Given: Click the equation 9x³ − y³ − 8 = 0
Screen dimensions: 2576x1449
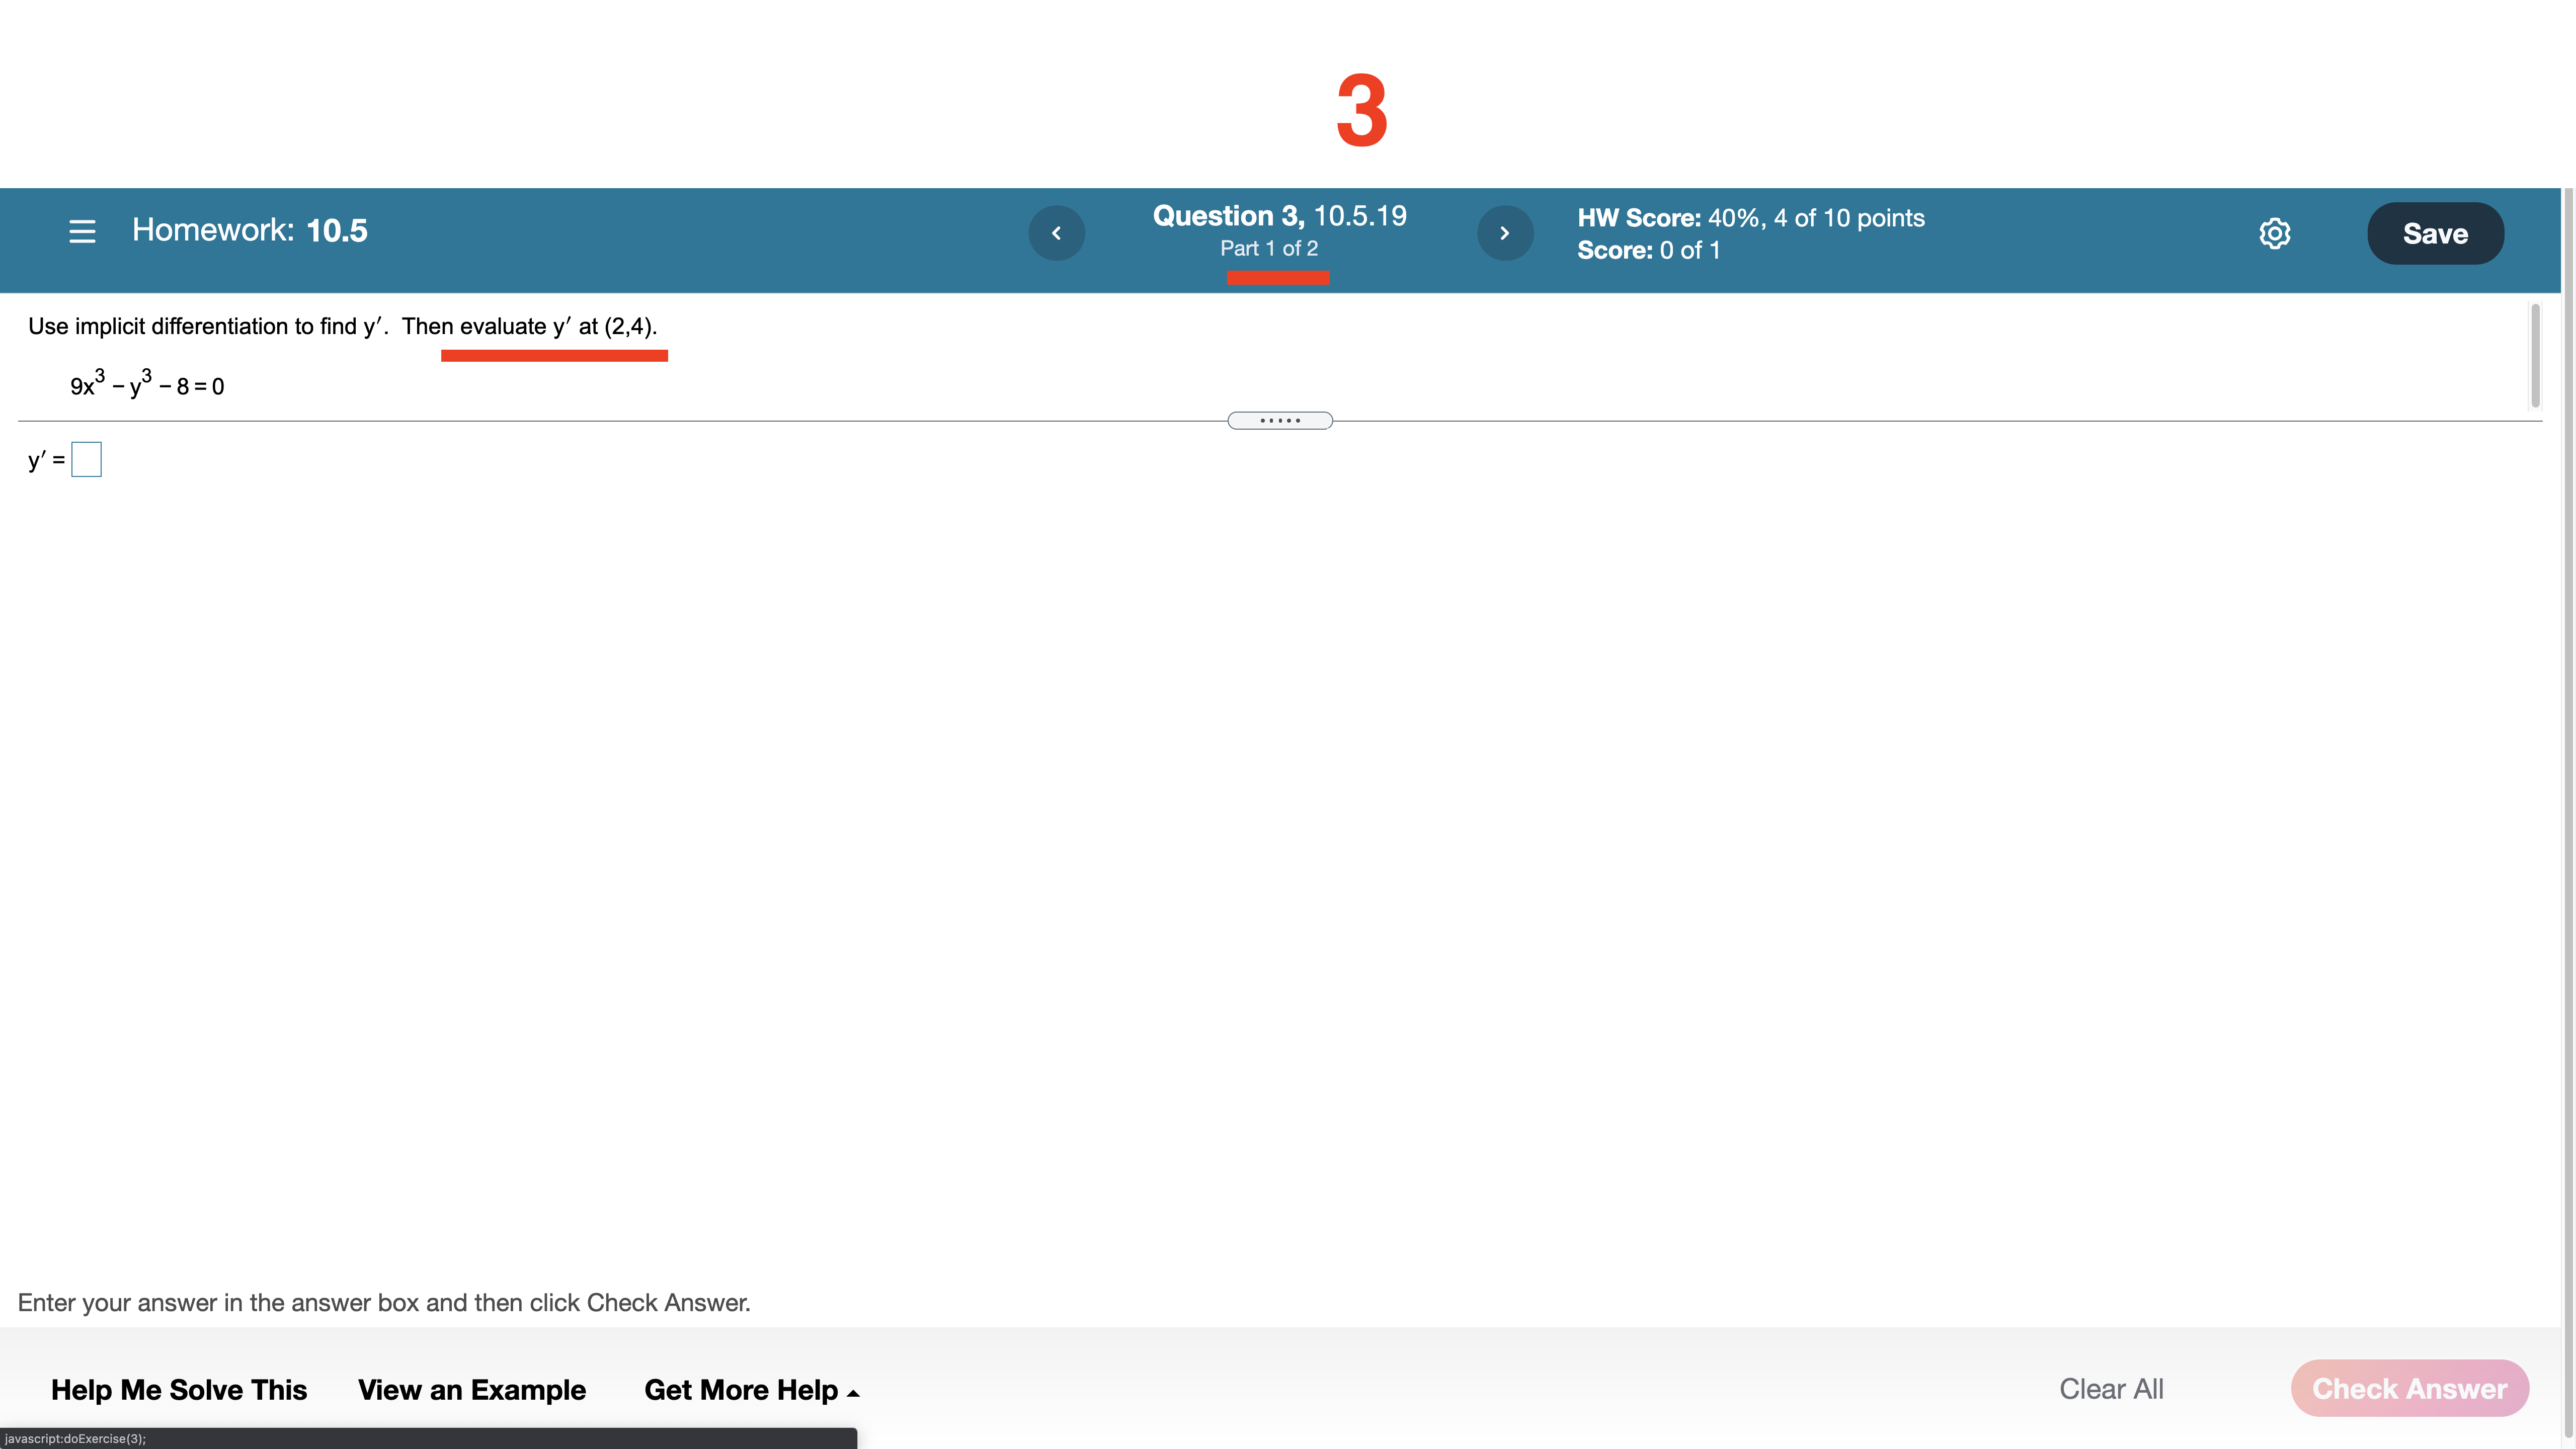Looking at the screenshot, I should click(x=147, y=386).
